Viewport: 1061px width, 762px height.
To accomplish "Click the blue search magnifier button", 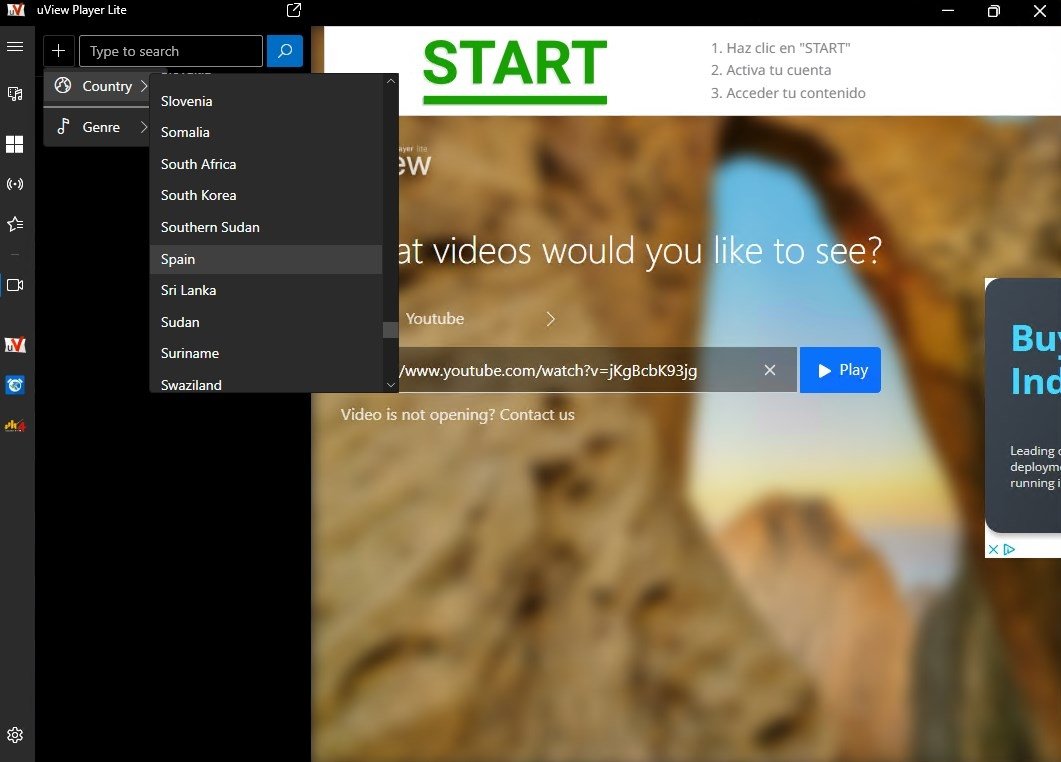I will pyautogui.click(x=285, y=51).
